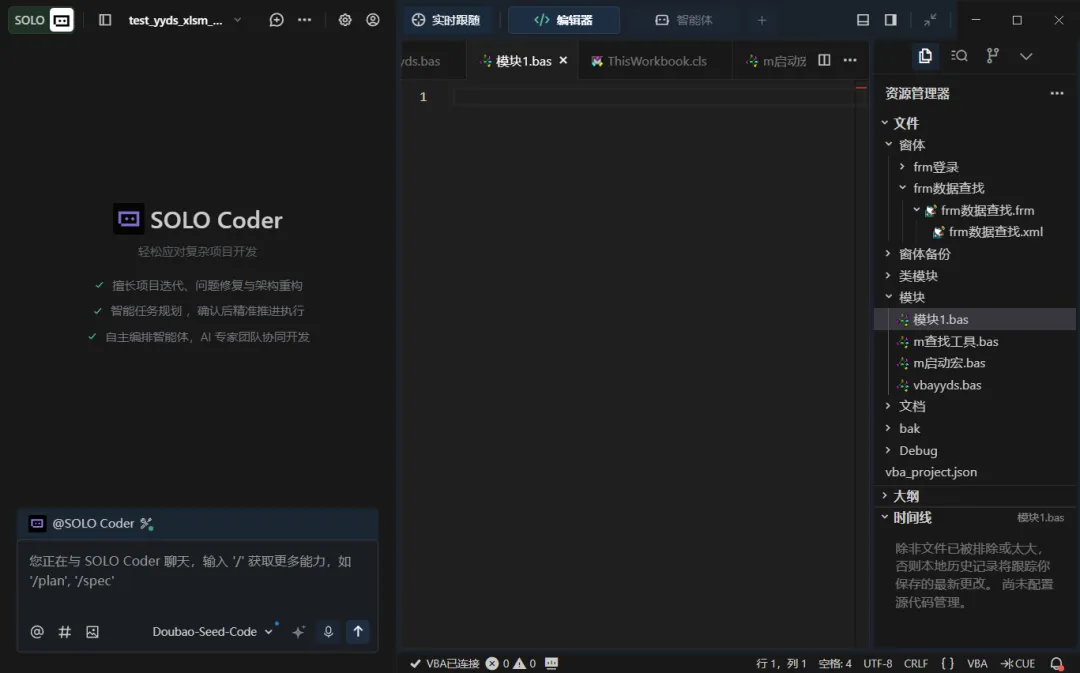Open the test_yyds_xlsm project dropdown
The height and width of the screenshot is (673, 1080).
click(x=185, y=20)
